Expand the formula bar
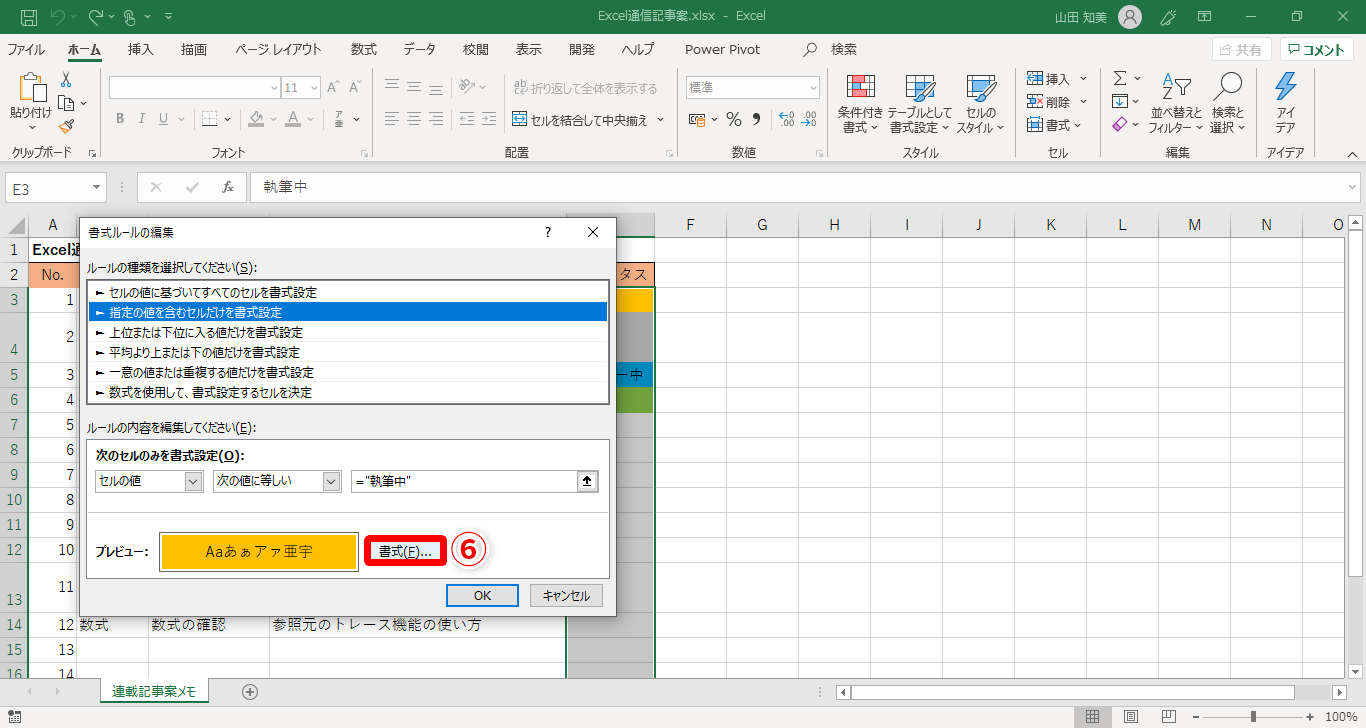 pos(1353,187)
